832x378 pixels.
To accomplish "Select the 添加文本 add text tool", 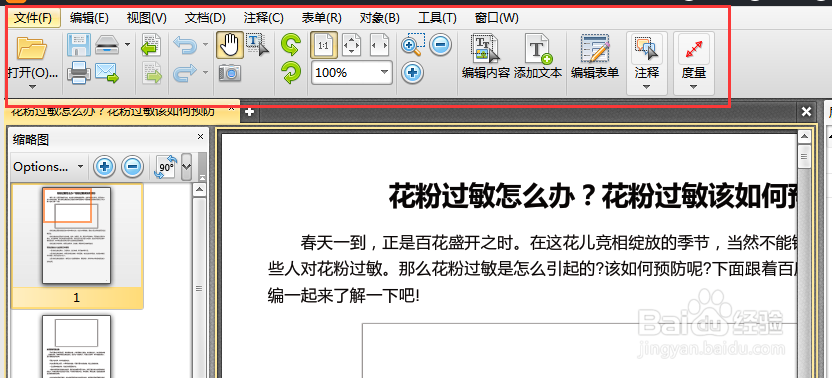I will 538,57.
